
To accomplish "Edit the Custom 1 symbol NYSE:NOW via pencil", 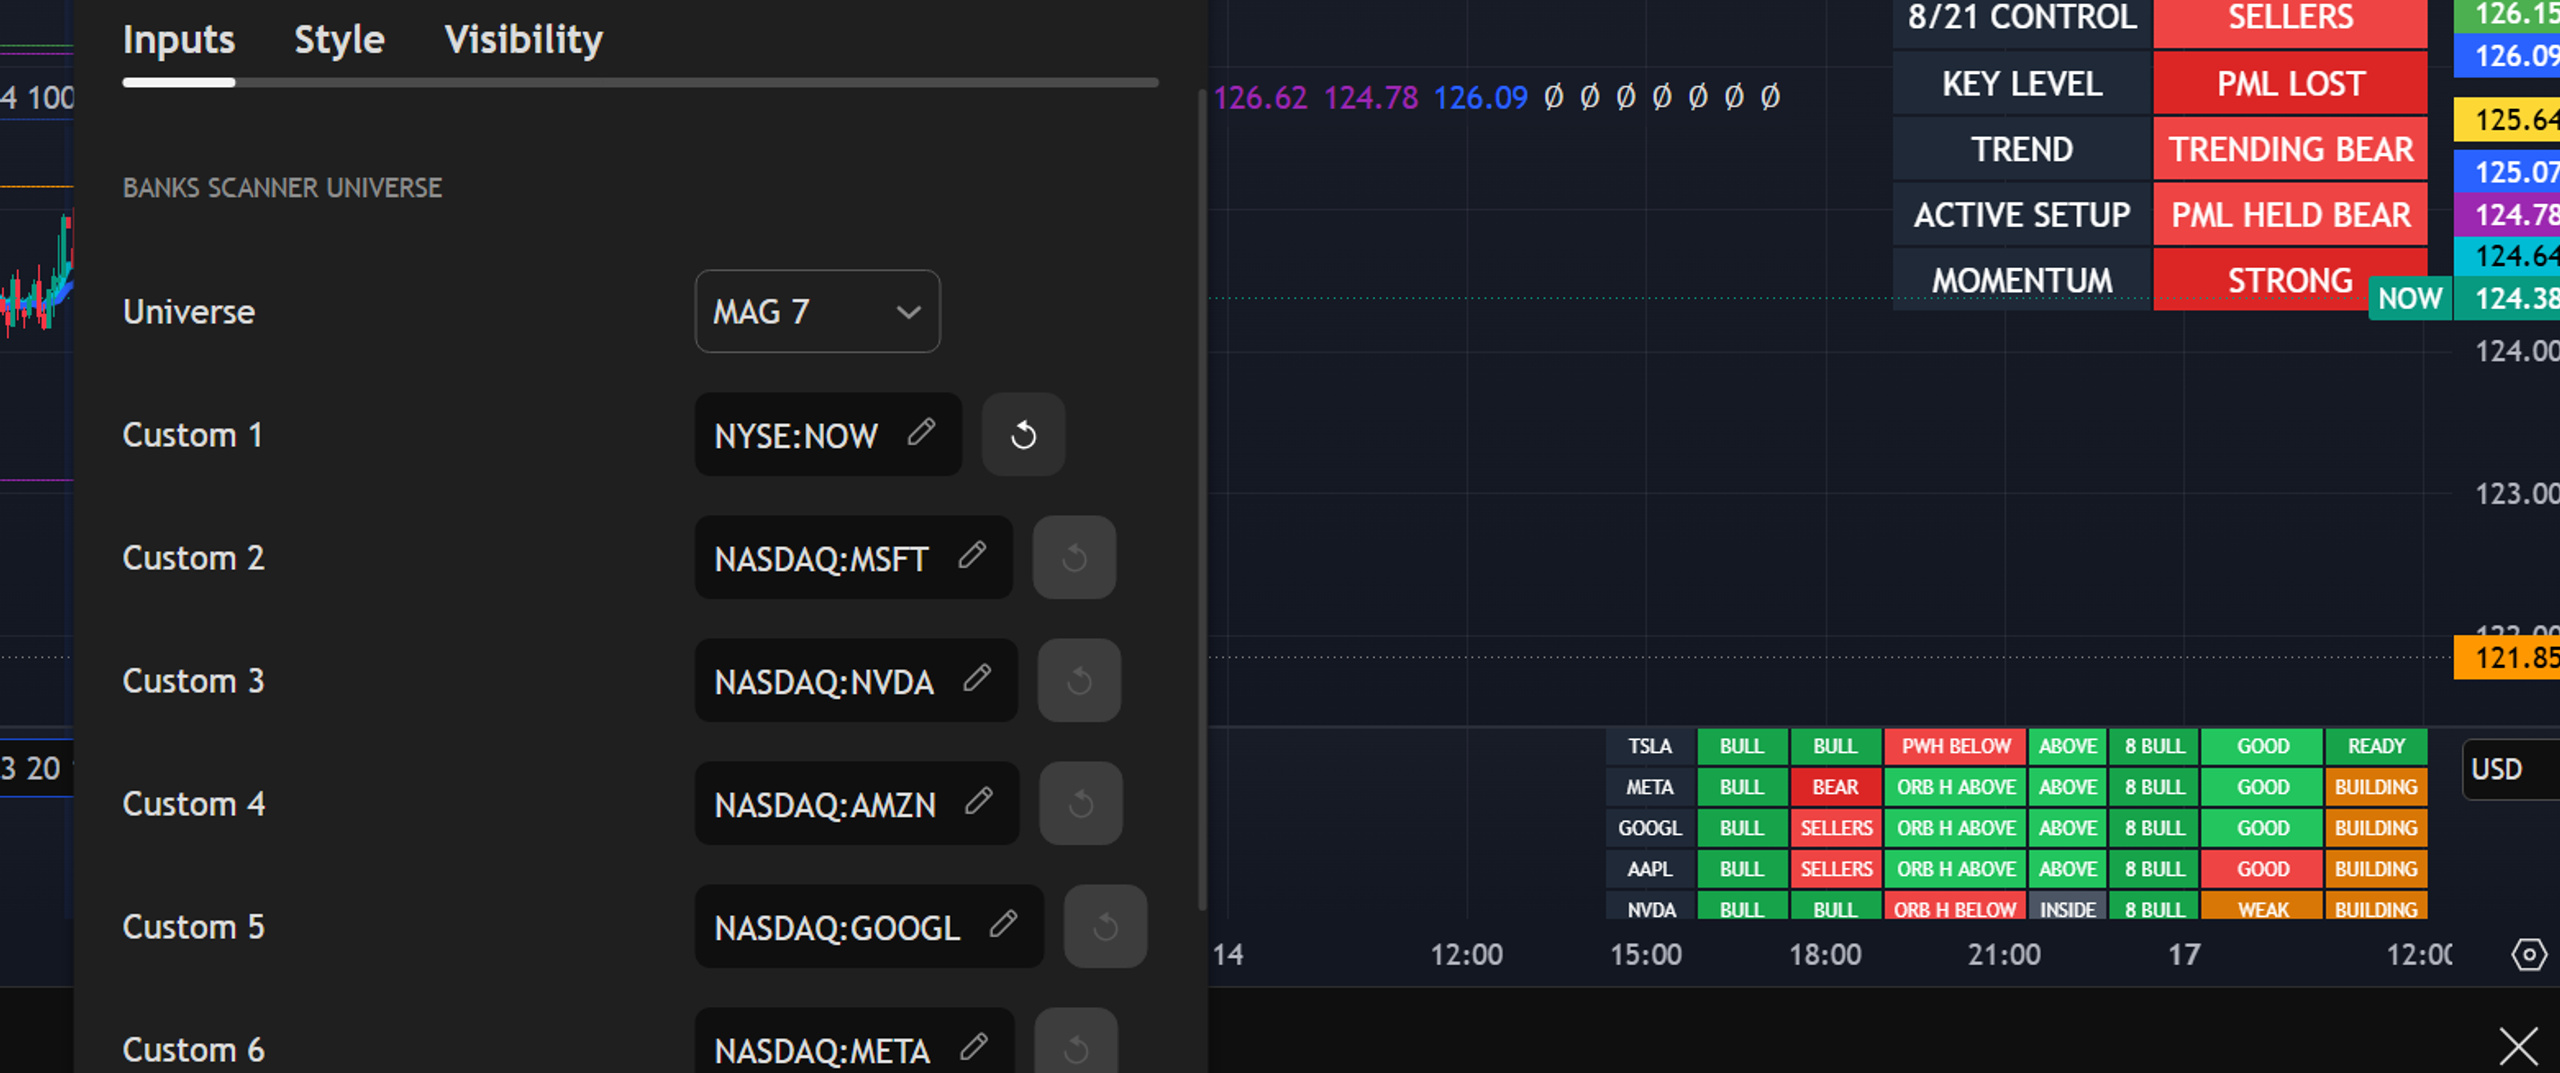I will click(921, 433).
